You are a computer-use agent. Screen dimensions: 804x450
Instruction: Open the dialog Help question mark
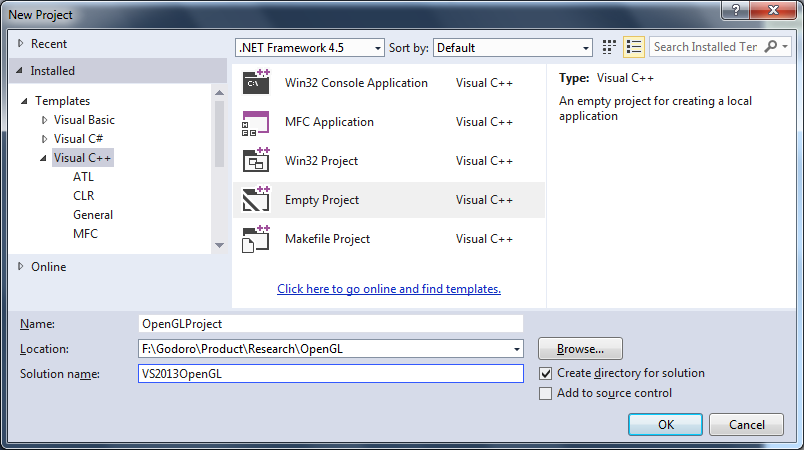click(x=735, y=10)
